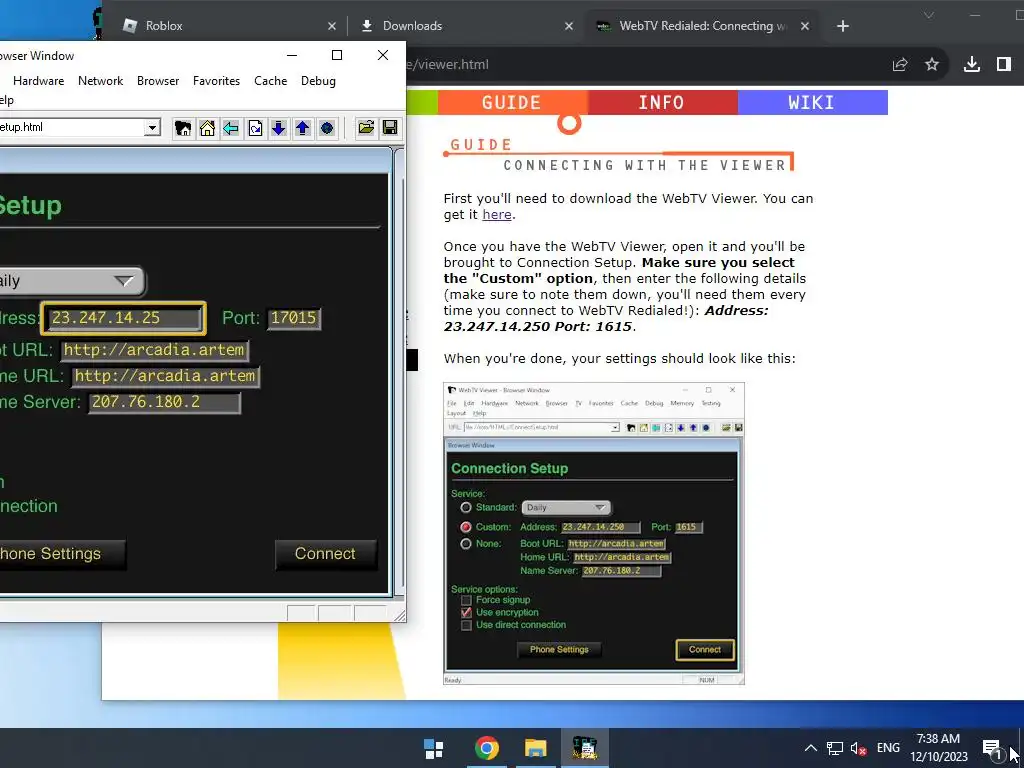Screen dimensions: 1024x768
Task: Click the Connection Setup example screenshot
Action: click(594, 534)
